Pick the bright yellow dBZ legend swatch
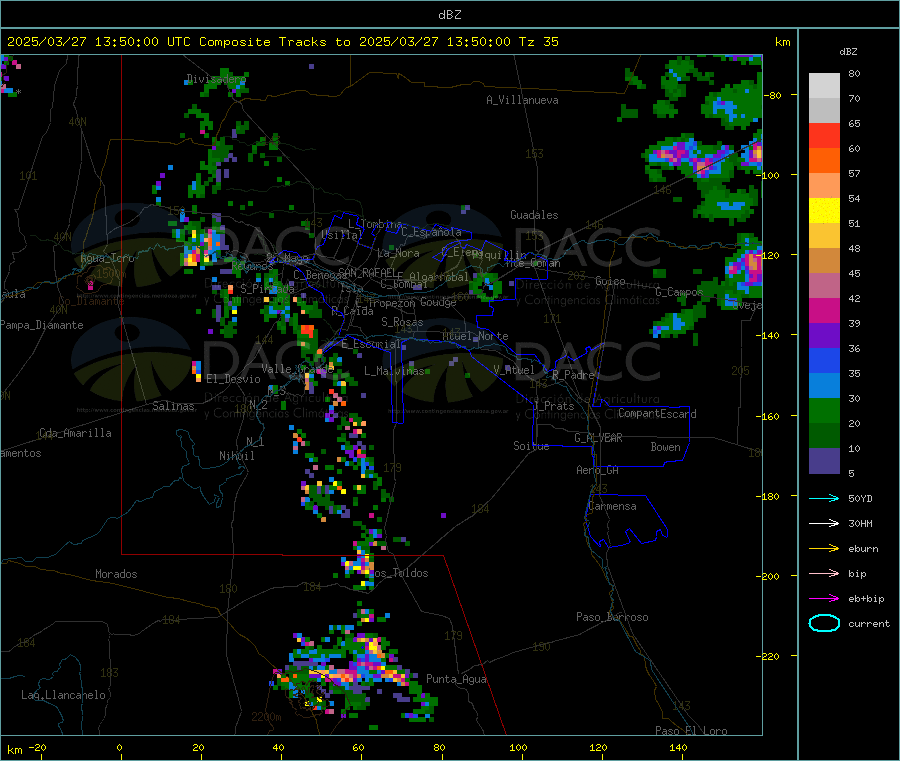 point(824,211)
